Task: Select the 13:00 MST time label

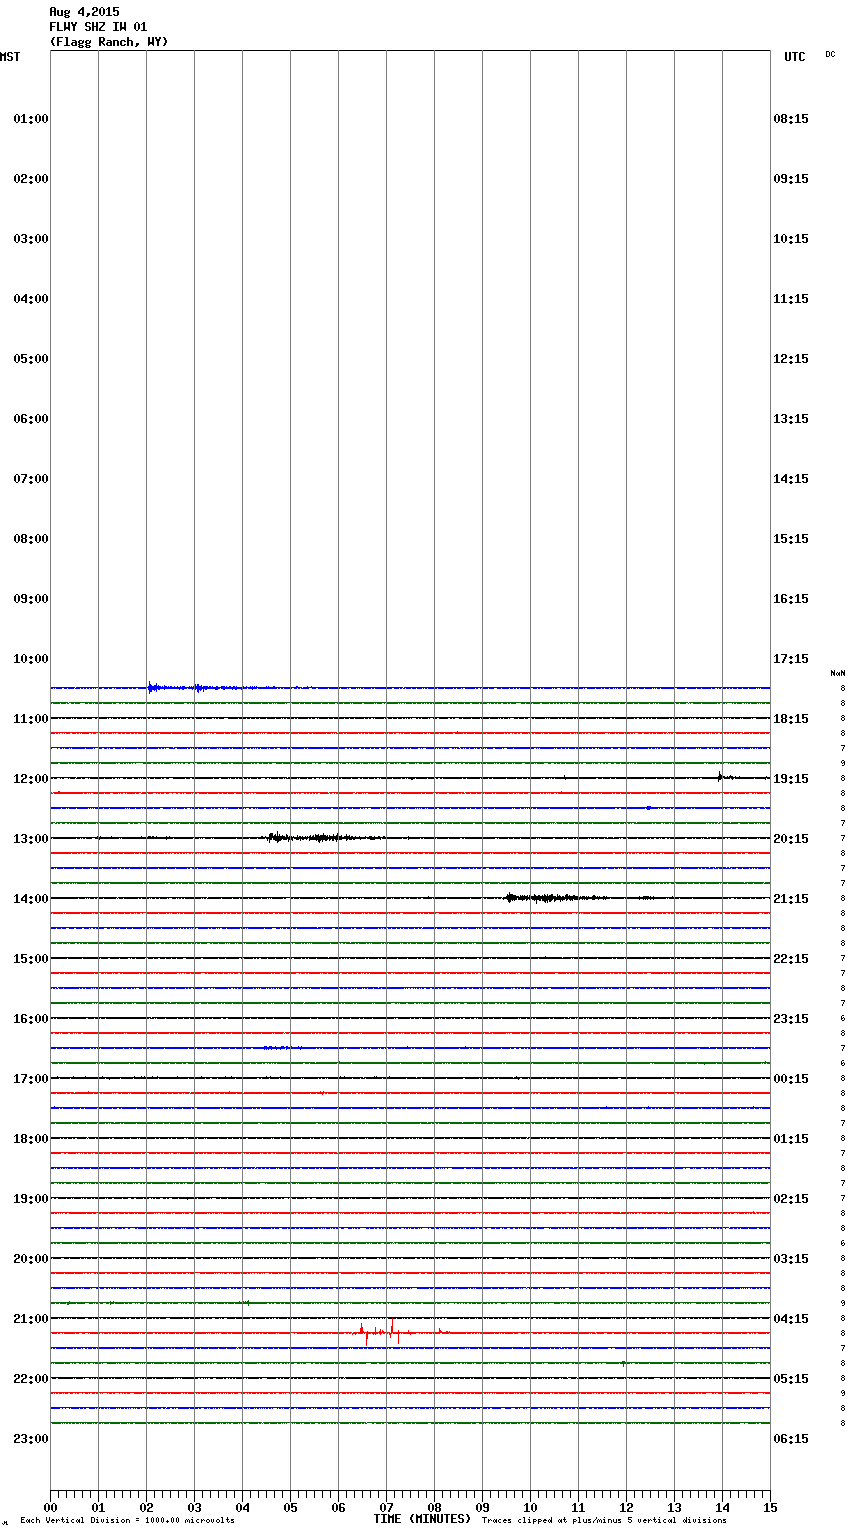Action: [31, 839]
